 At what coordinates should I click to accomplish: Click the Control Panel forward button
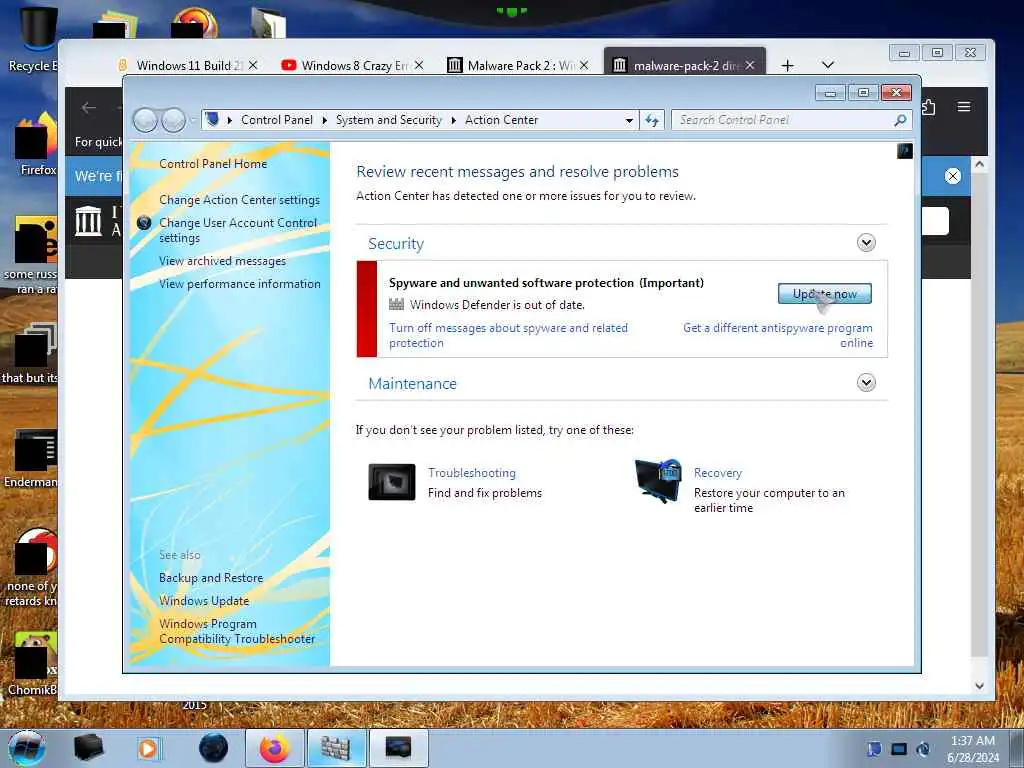point(173,120)
